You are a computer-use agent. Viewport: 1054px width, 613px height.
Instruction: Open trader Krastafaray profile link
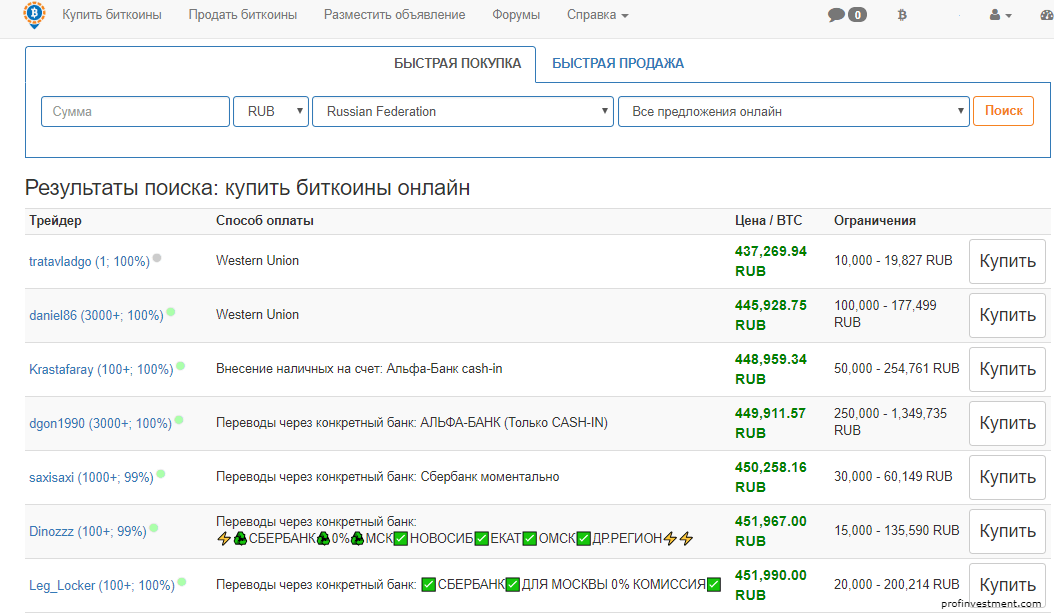[x=101, y=369]
